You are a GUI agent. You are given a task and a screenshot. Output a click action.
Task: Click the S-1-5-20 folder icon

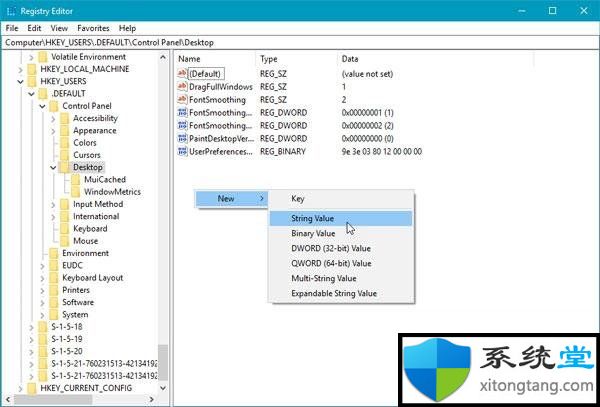pos(43,351)
